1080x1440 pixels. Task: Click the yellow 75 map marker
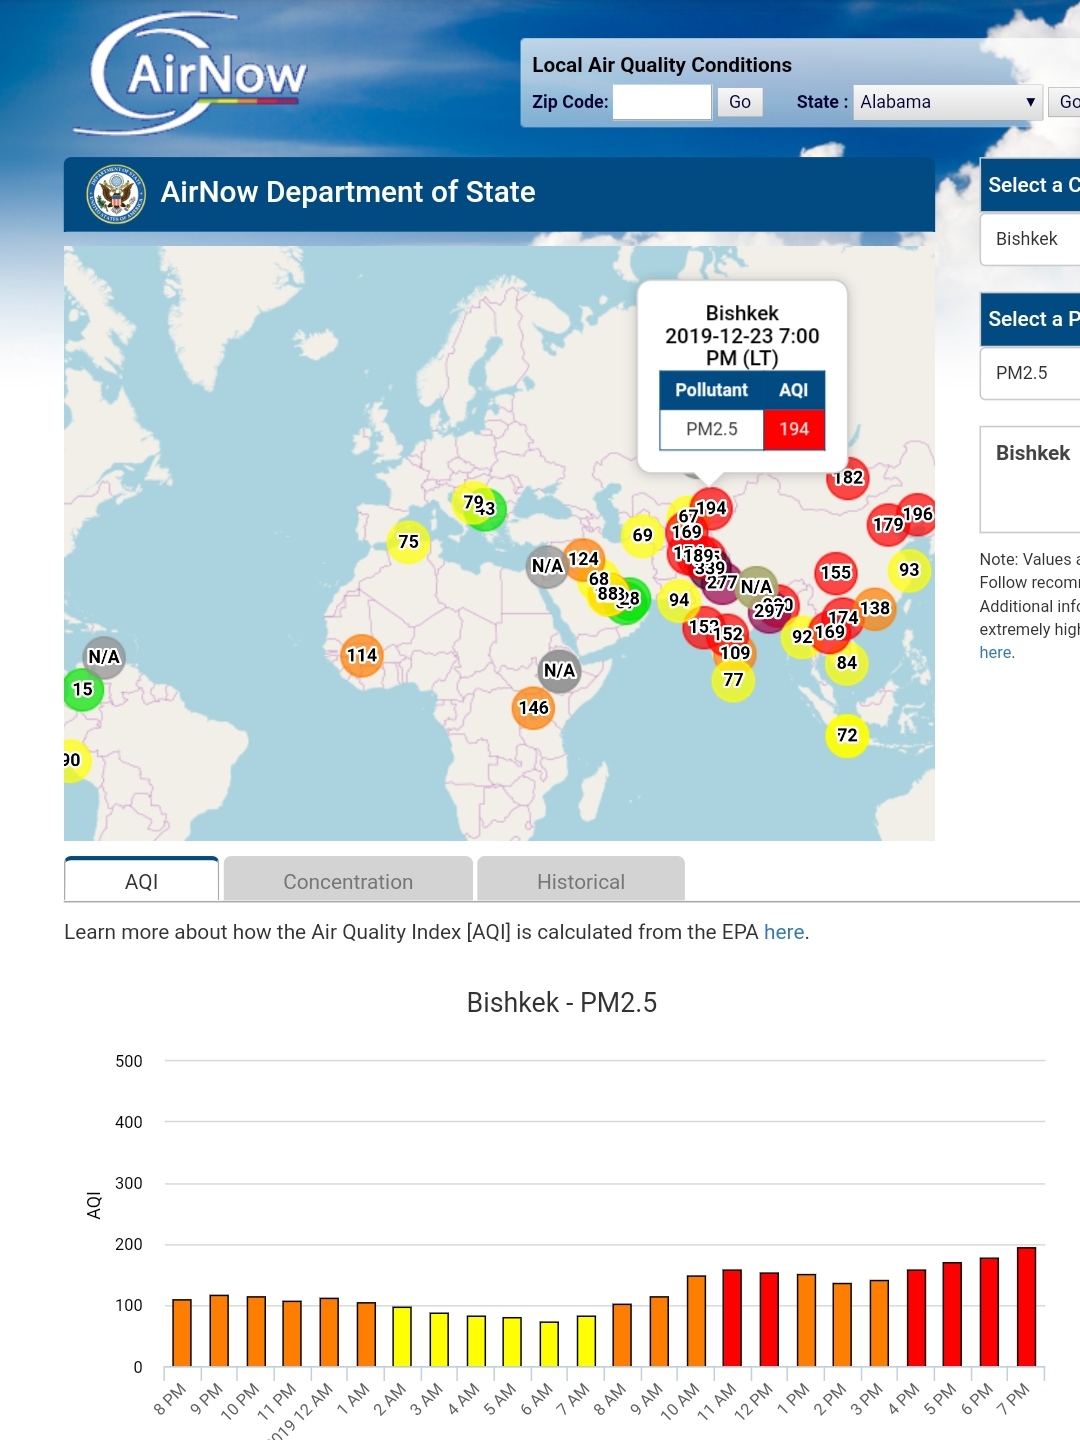[408, 542]
